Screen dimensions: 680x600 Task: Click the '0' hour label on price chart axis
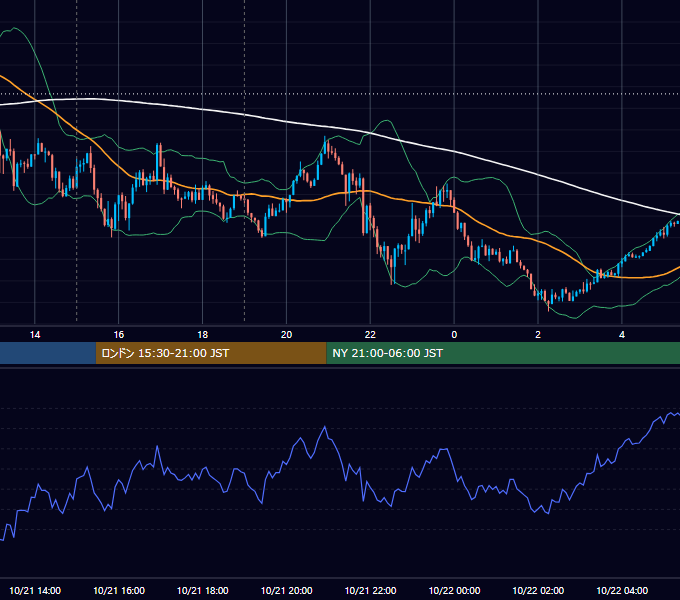click(454, 335)
